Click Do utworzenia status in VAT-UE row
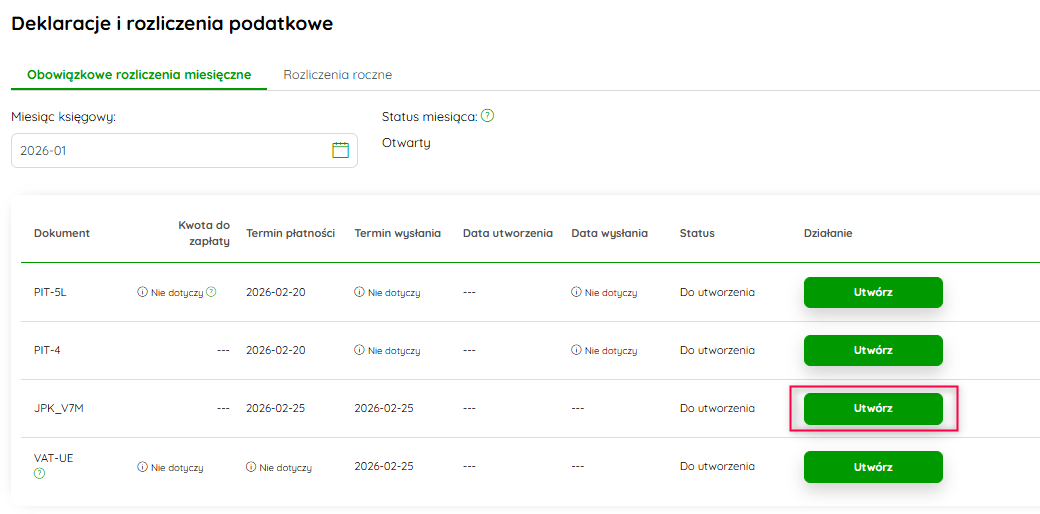Screen dimensions: 1040x514 [x=717, y=467]
